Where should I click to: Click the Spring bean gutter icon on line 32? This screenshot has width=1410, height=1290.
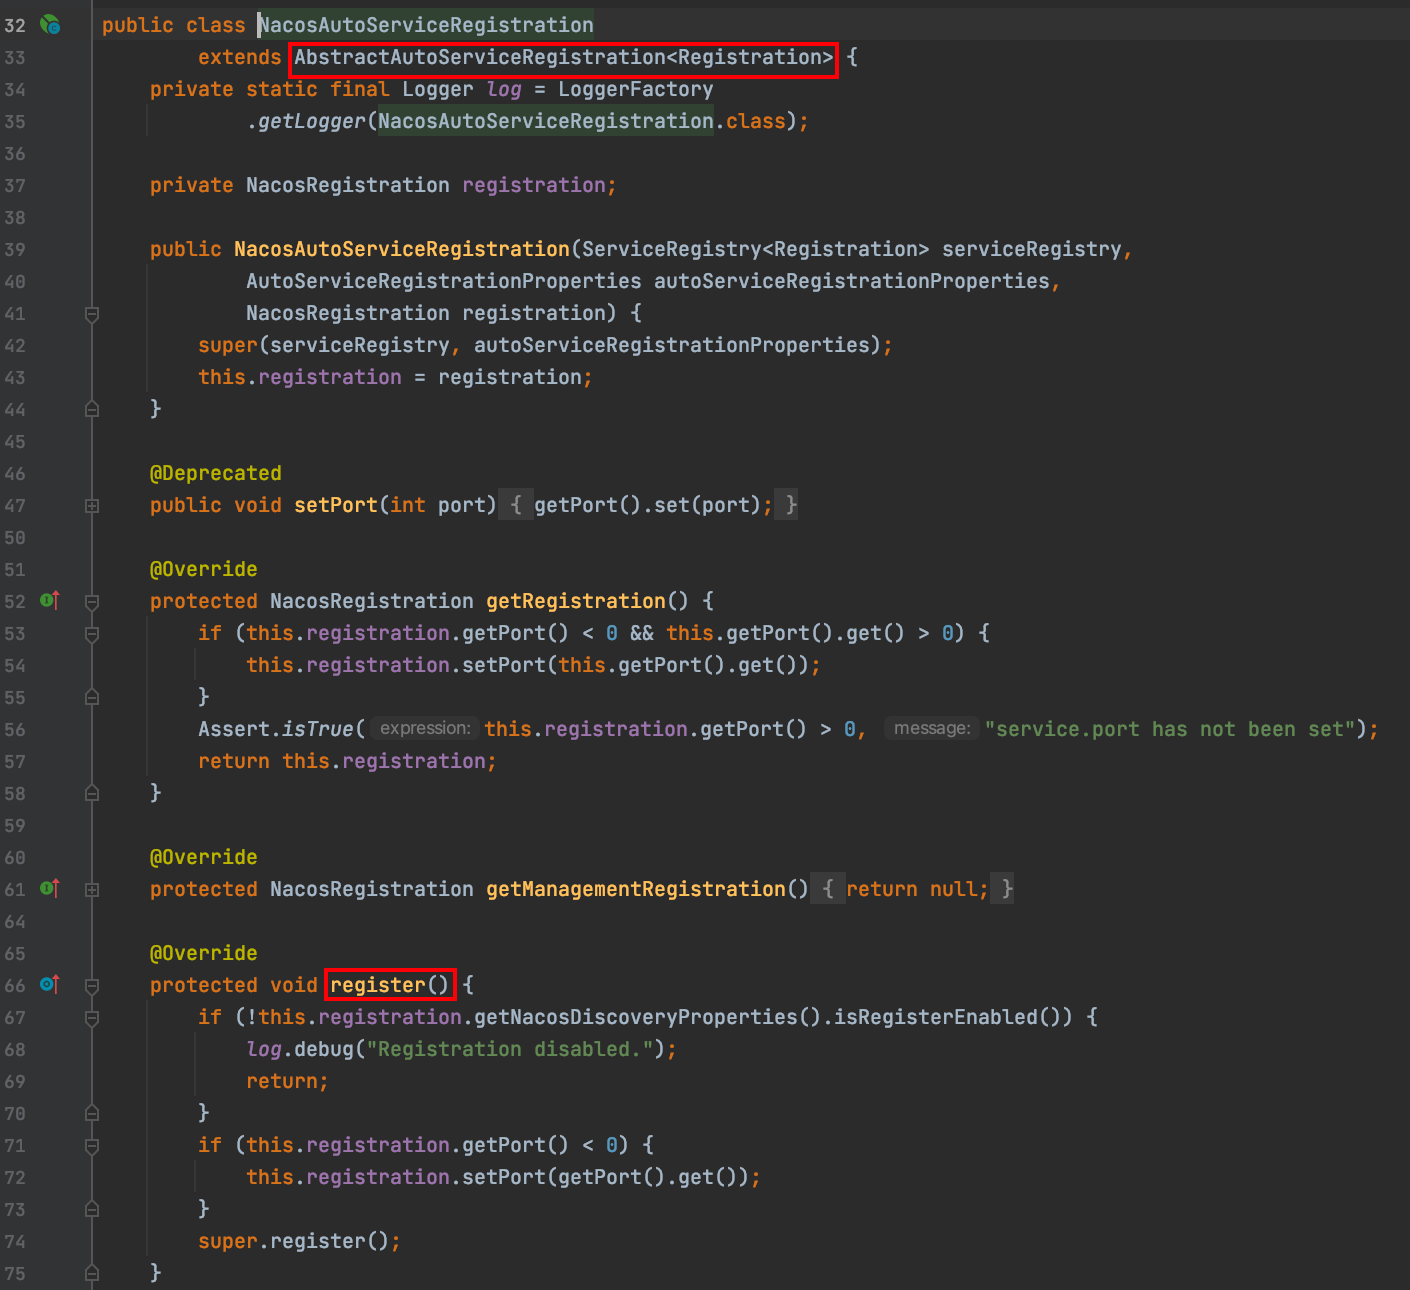[50, 25]
